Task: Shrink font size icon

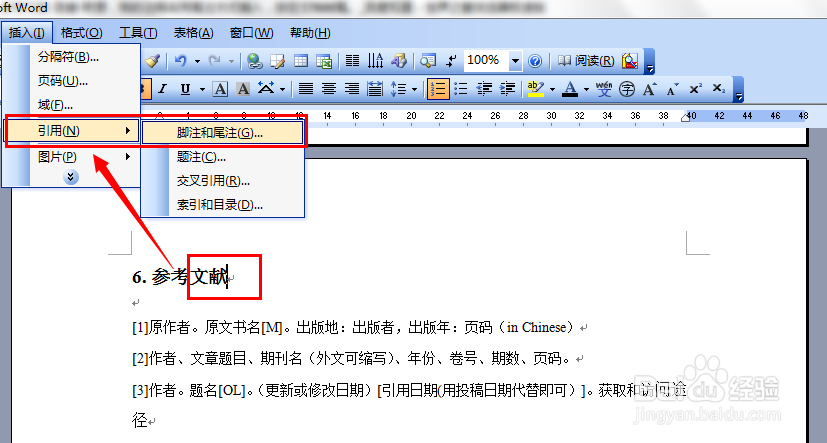Action: click(x=672, y=90)
